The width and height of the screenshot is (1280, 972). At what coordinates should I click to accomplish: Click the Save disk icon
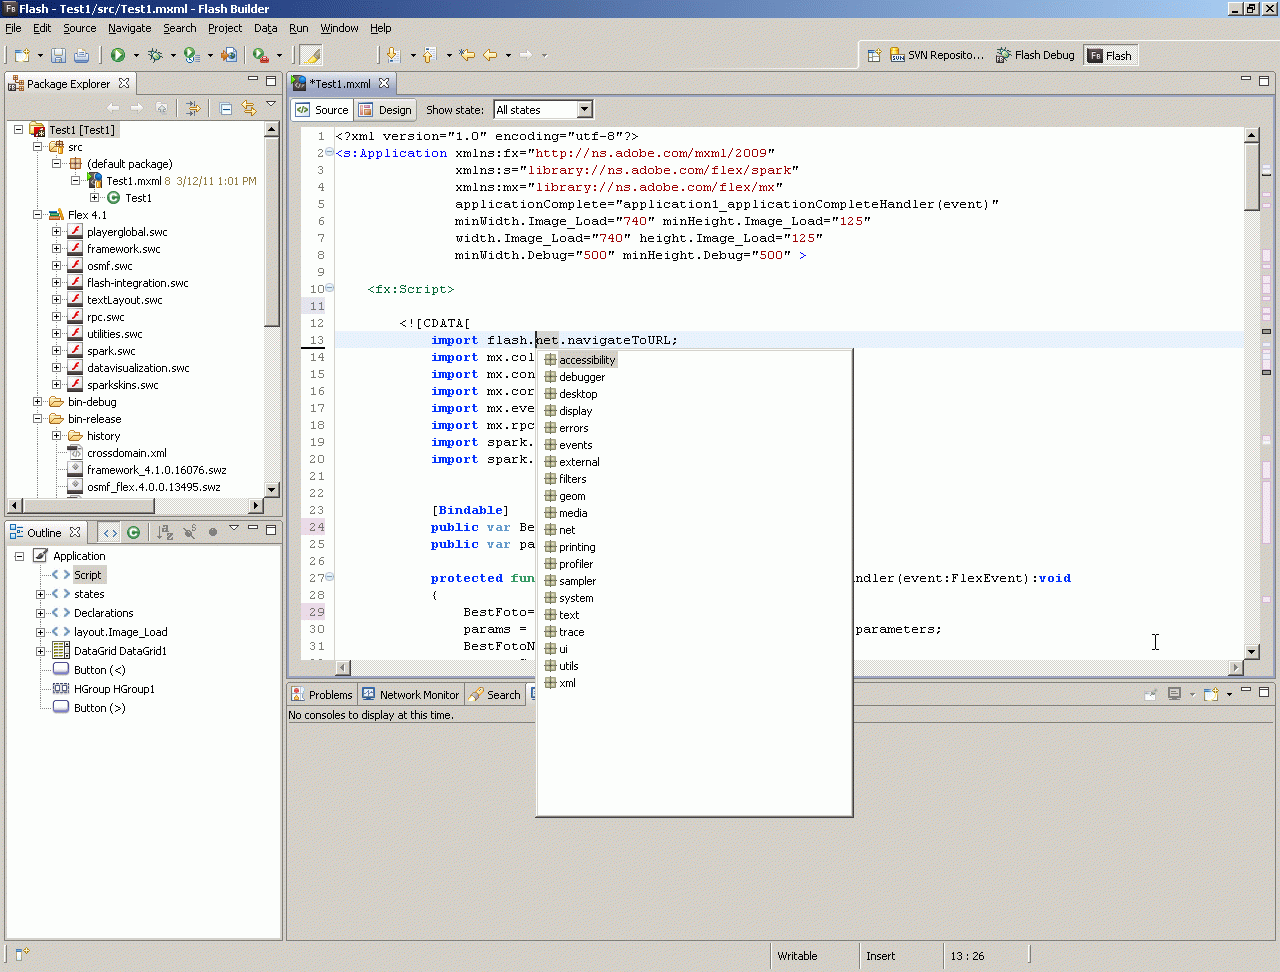(x=58, y=55)
